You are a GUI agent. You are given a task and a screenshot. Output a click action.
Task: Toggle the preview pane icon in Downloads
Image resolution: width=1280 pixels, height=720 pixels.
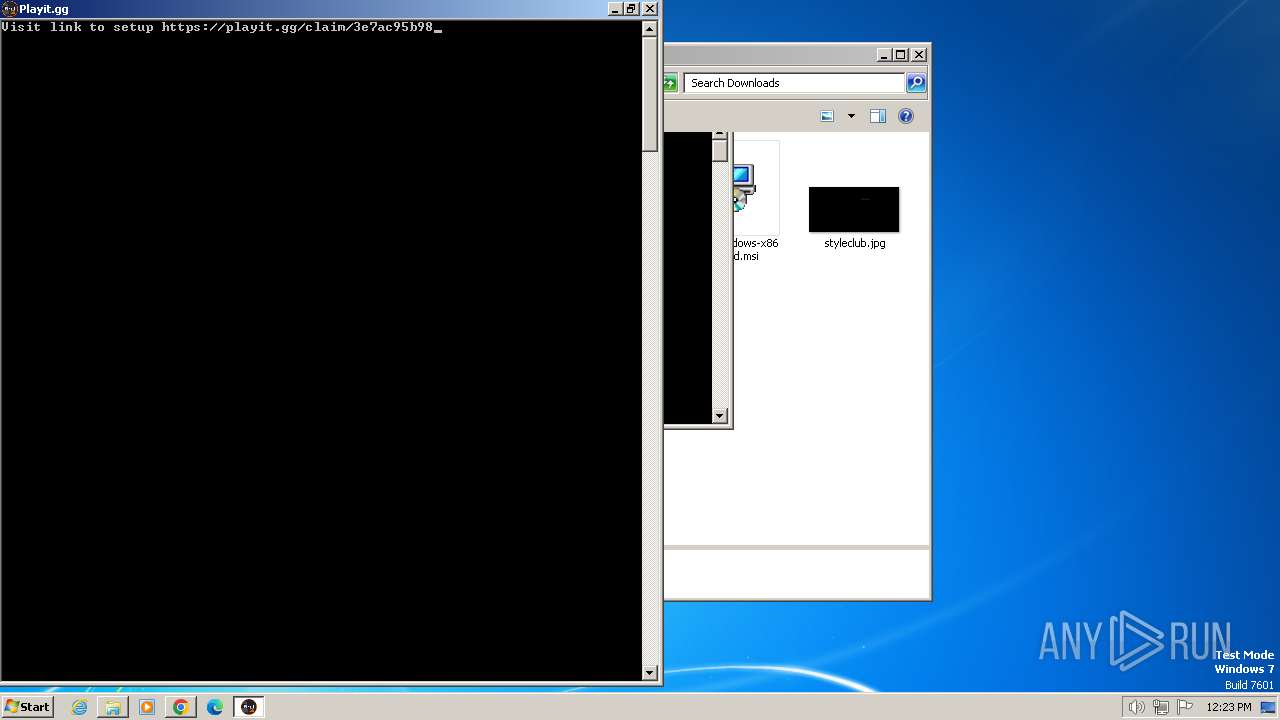[x=878, y=116]
